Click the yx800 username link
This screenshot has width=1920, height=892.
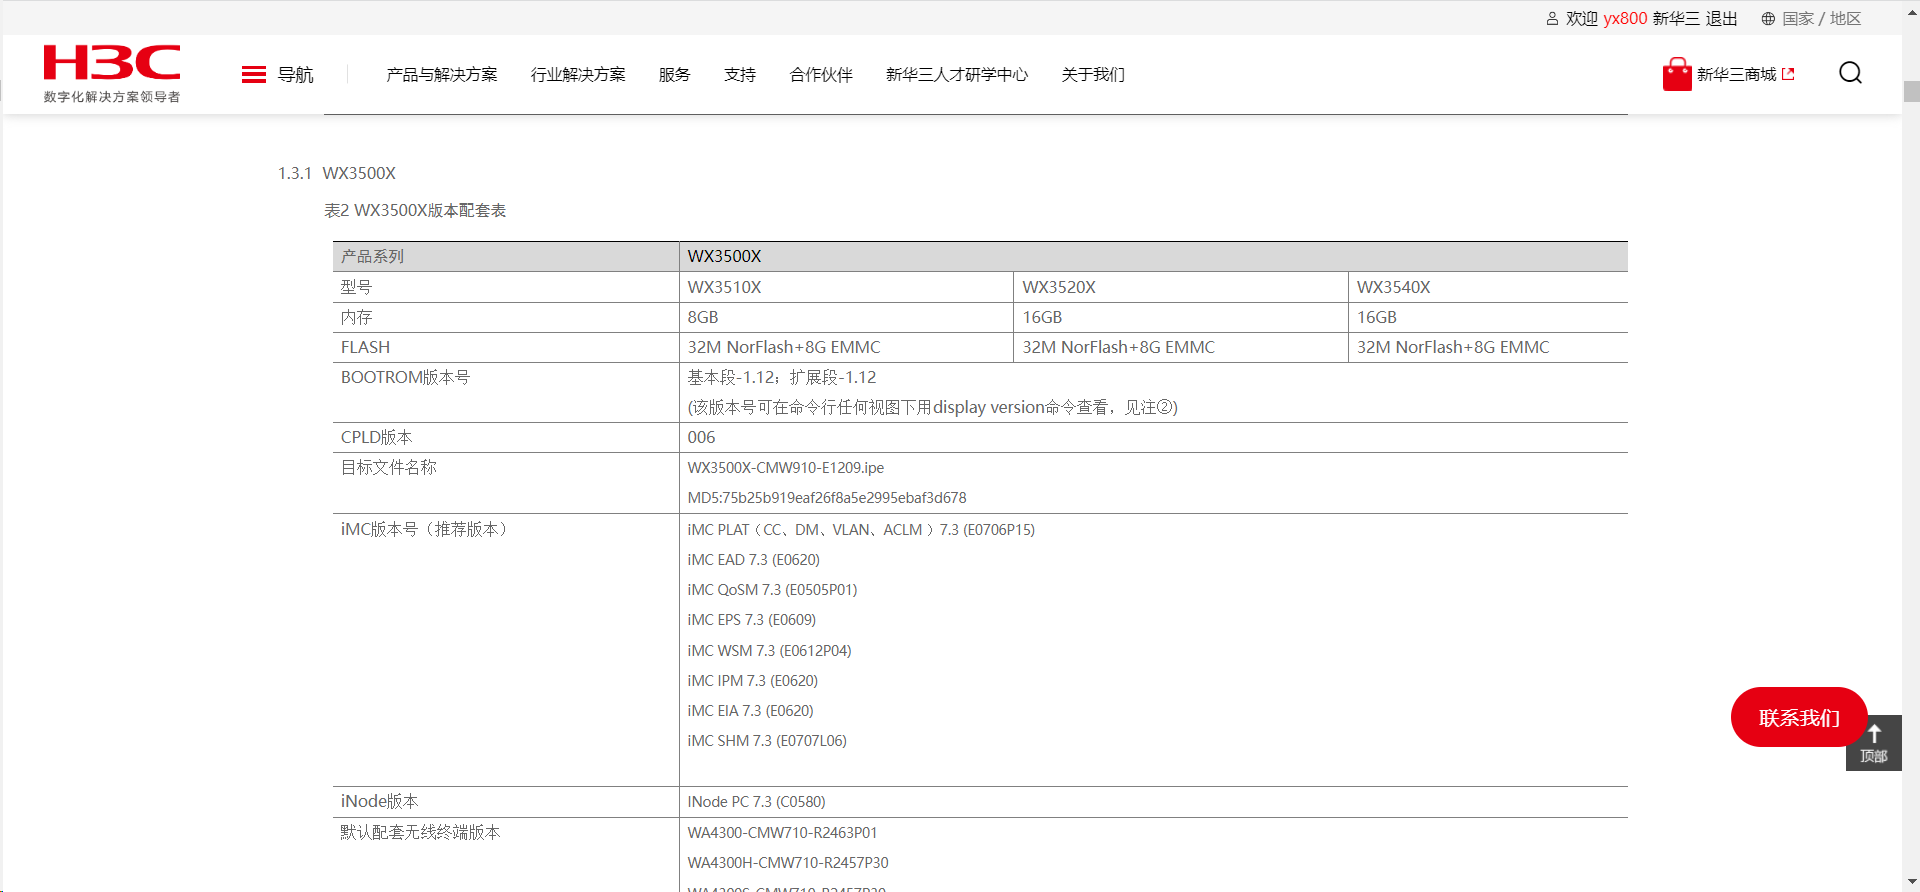pos(1625,19)
